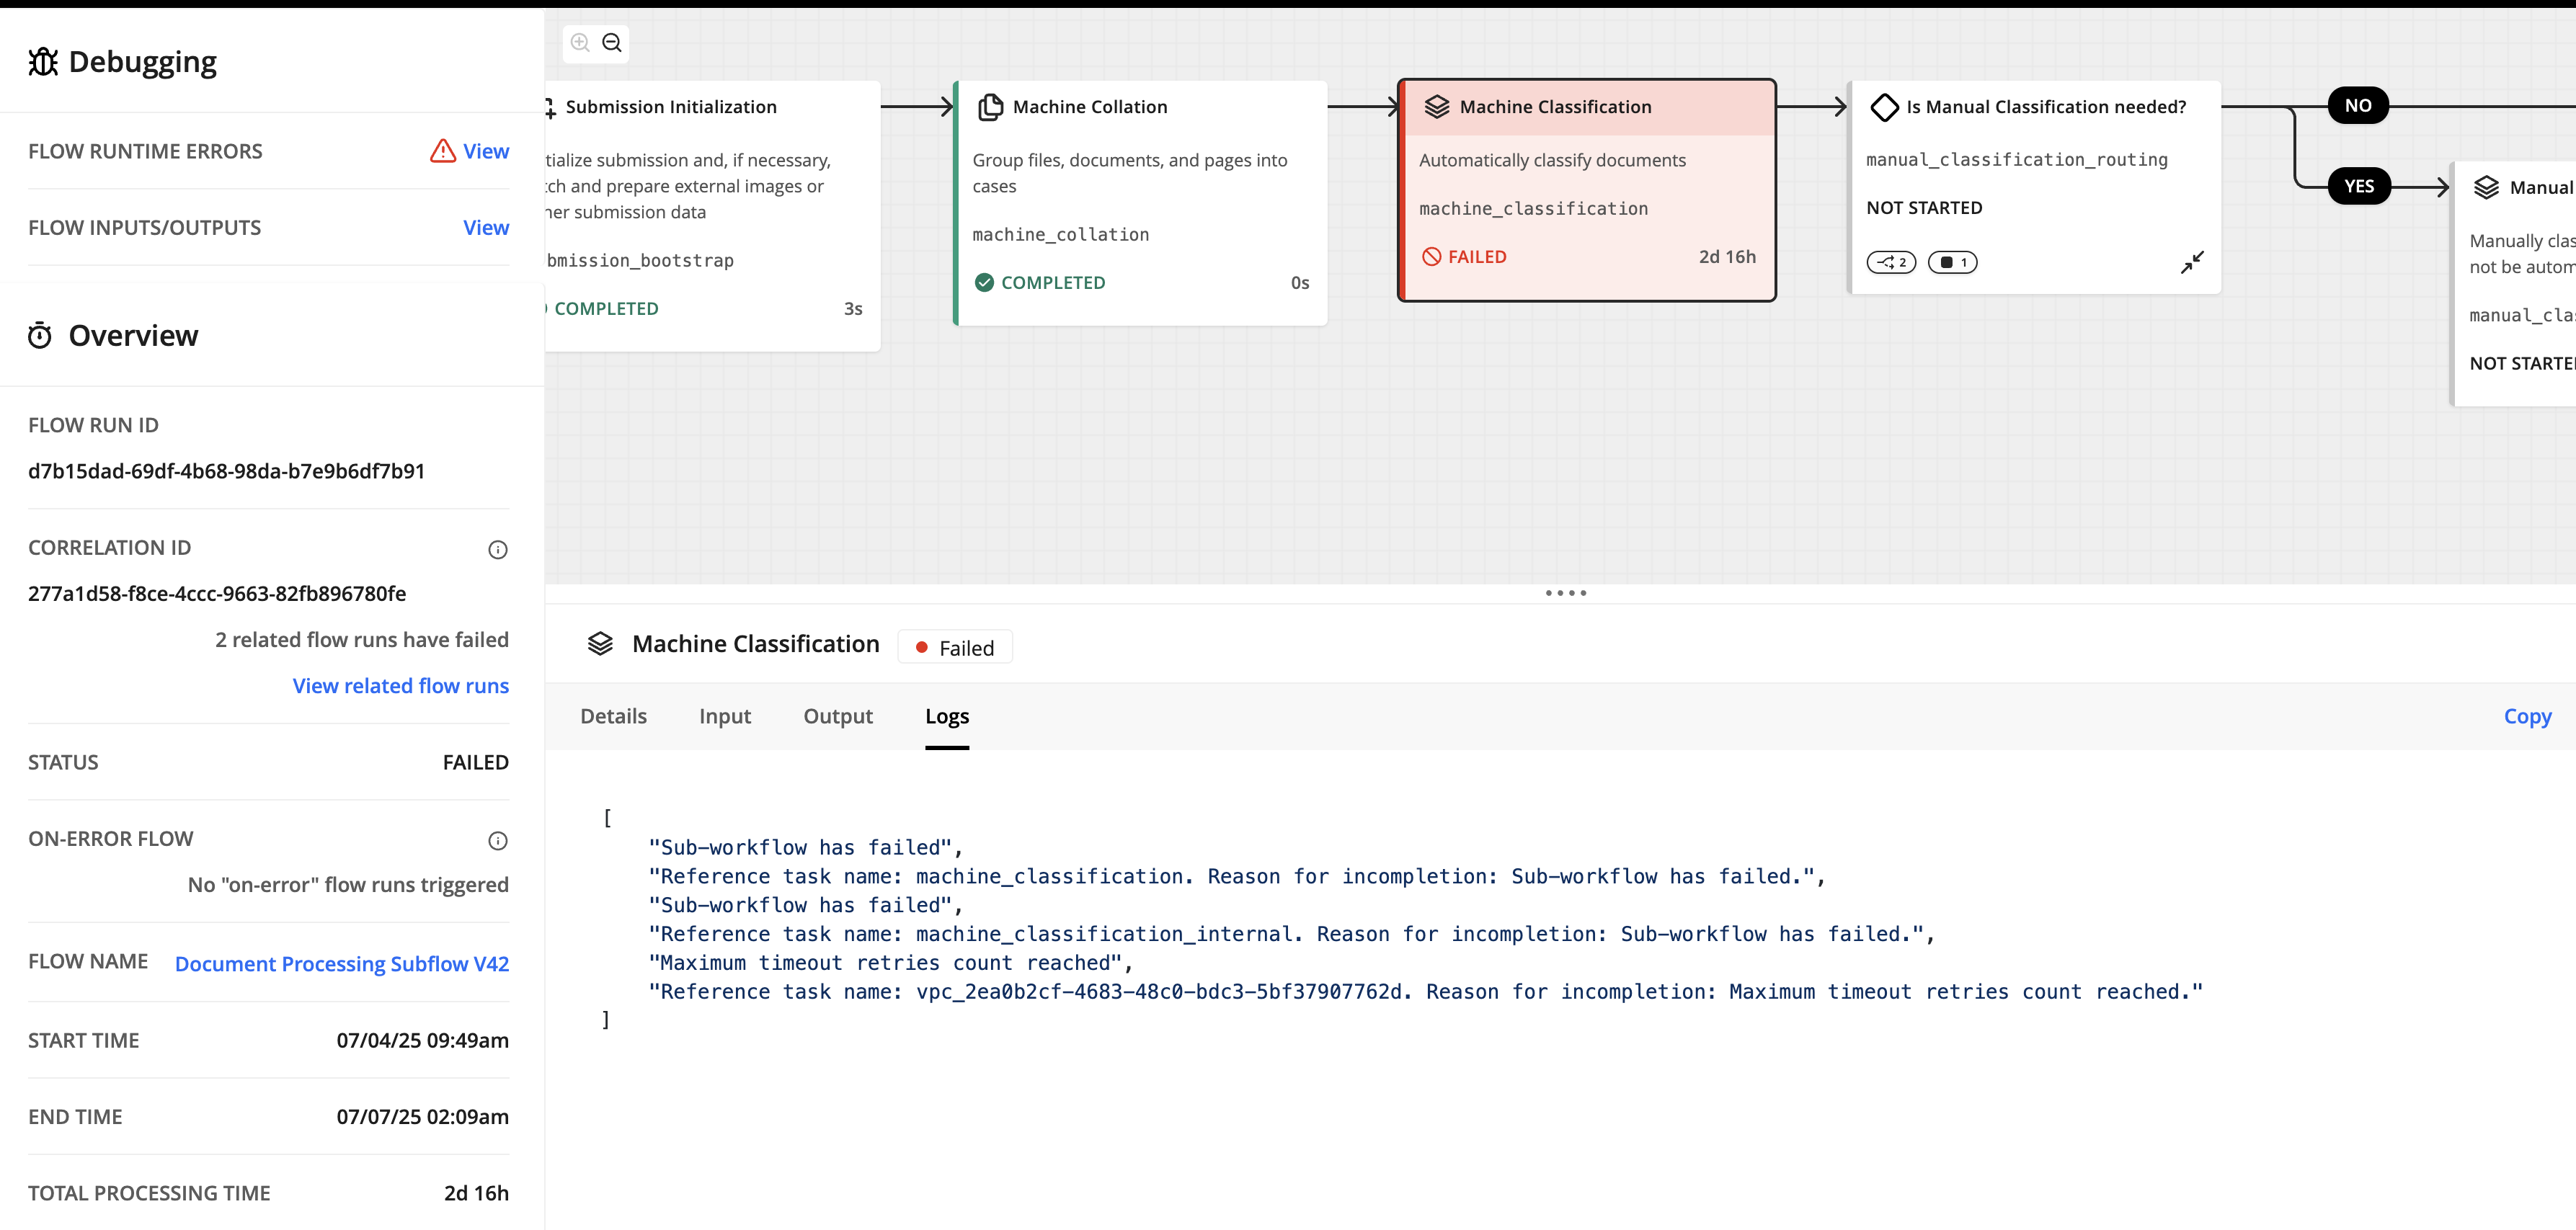The height and width of the screenshot is (1230, 2576).
Task: Click the red Failed status icon on Machine Classification
Action: click(x=1431, y=257)
